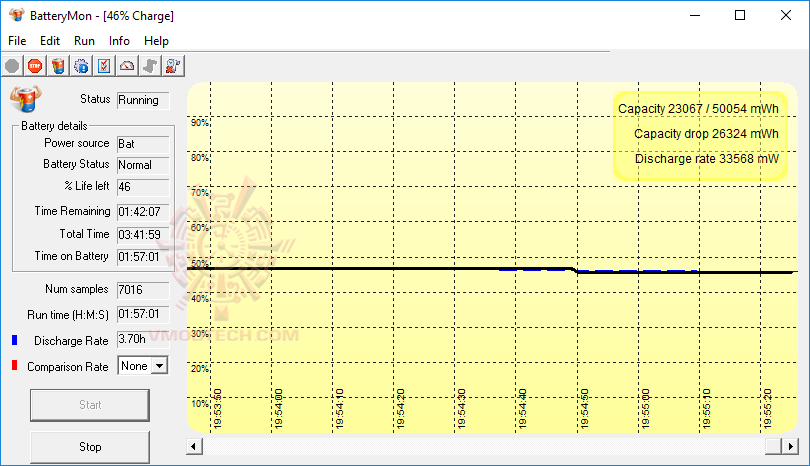Viewport: 810px width, 466px height.
Task: Open the checklist toolbar icon
Action: click(x=104, y=66)
